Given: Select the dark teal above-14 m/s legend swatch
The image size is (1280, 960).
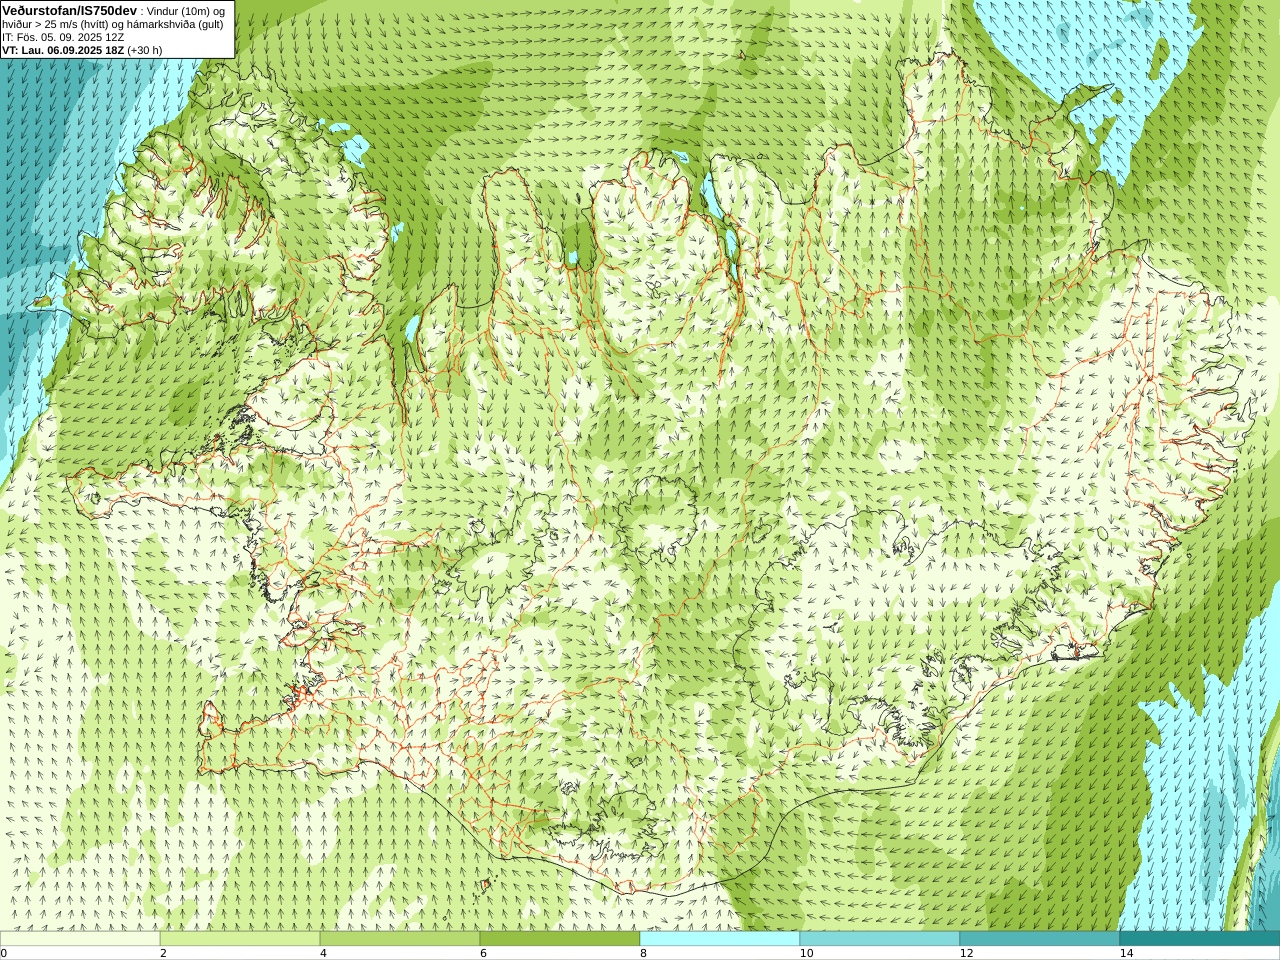Looking at the screenshot, I should click(x=1200, y=939).
